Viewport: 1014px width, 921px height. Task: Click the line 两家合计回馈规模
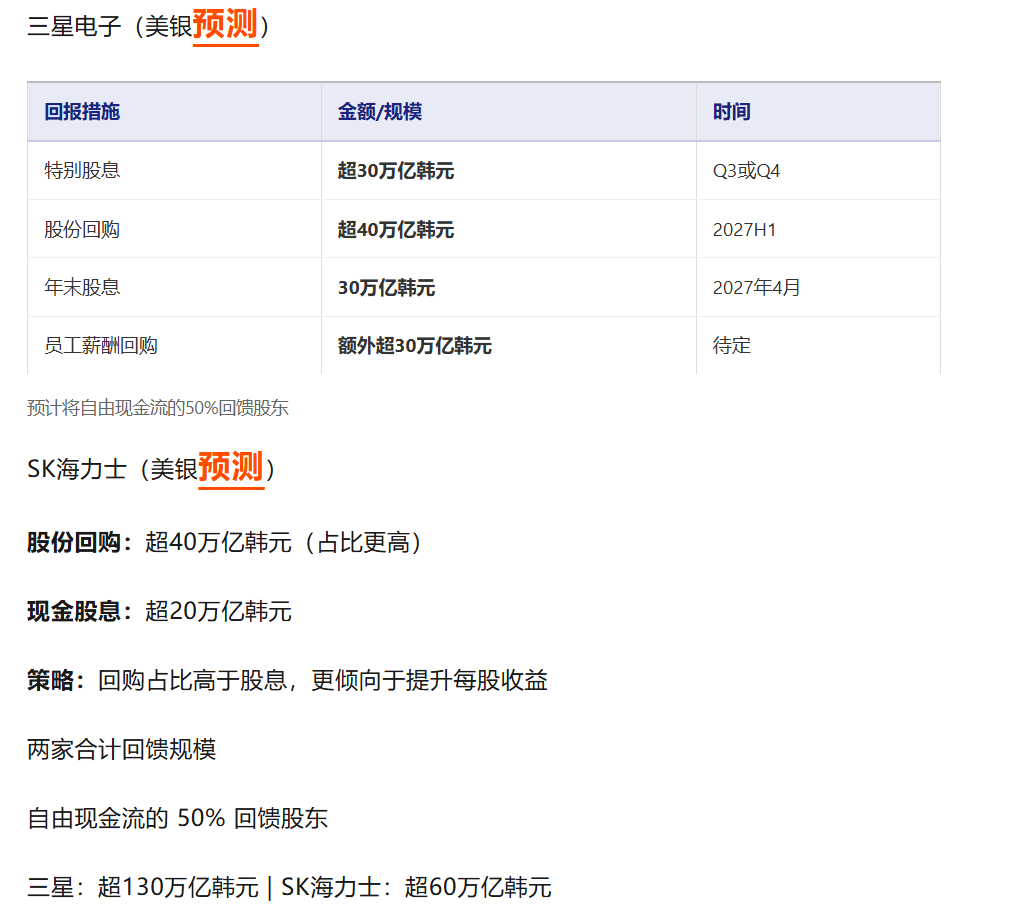pyautogui.click(x=122, y=750)
